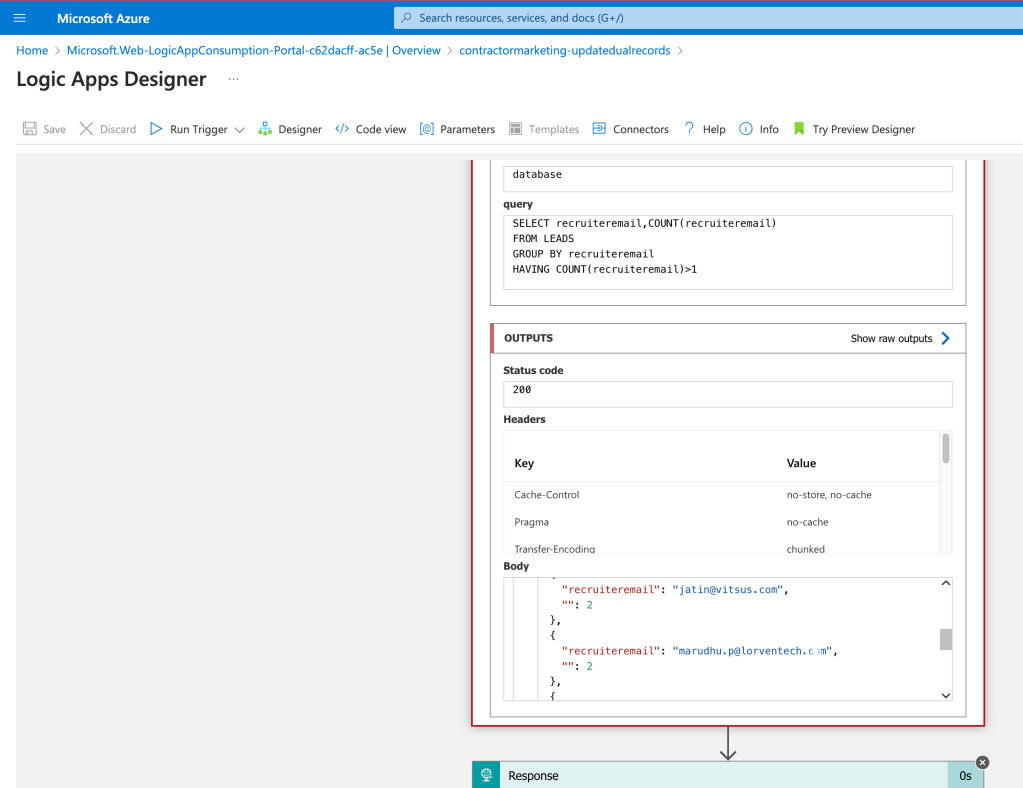This screenshot has width=1023, height=788.
Task: Click the X badge on Response card
Action: tap(982, 762)
